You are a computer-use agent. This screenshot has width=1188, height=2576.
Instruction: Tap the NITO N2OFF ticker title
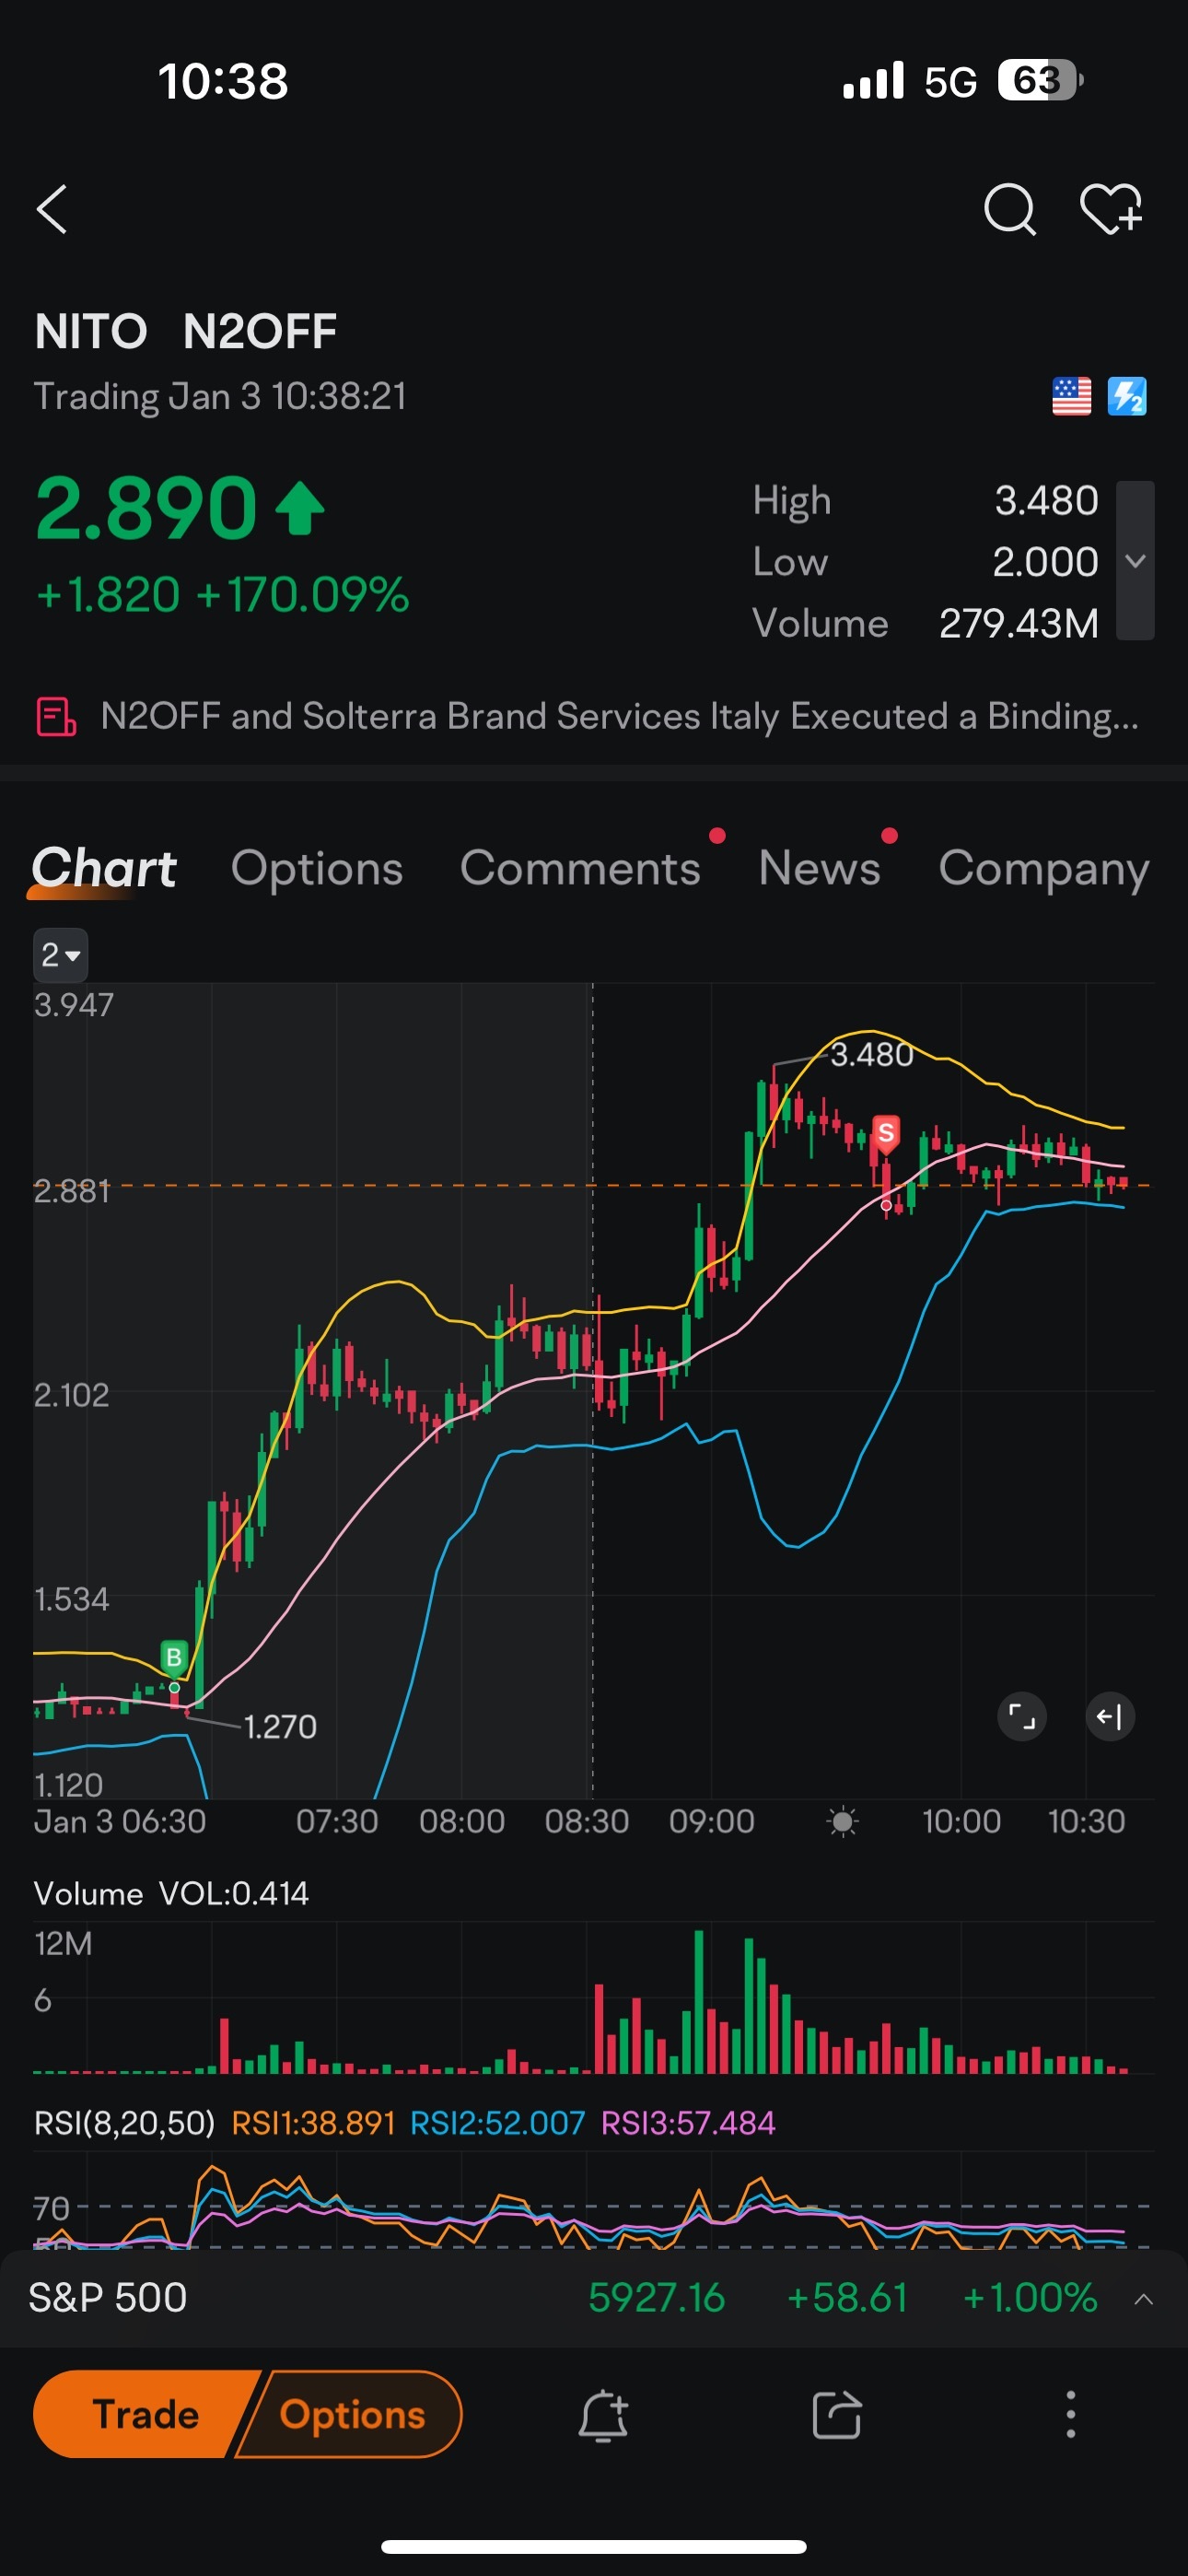[x=186, y=332]
